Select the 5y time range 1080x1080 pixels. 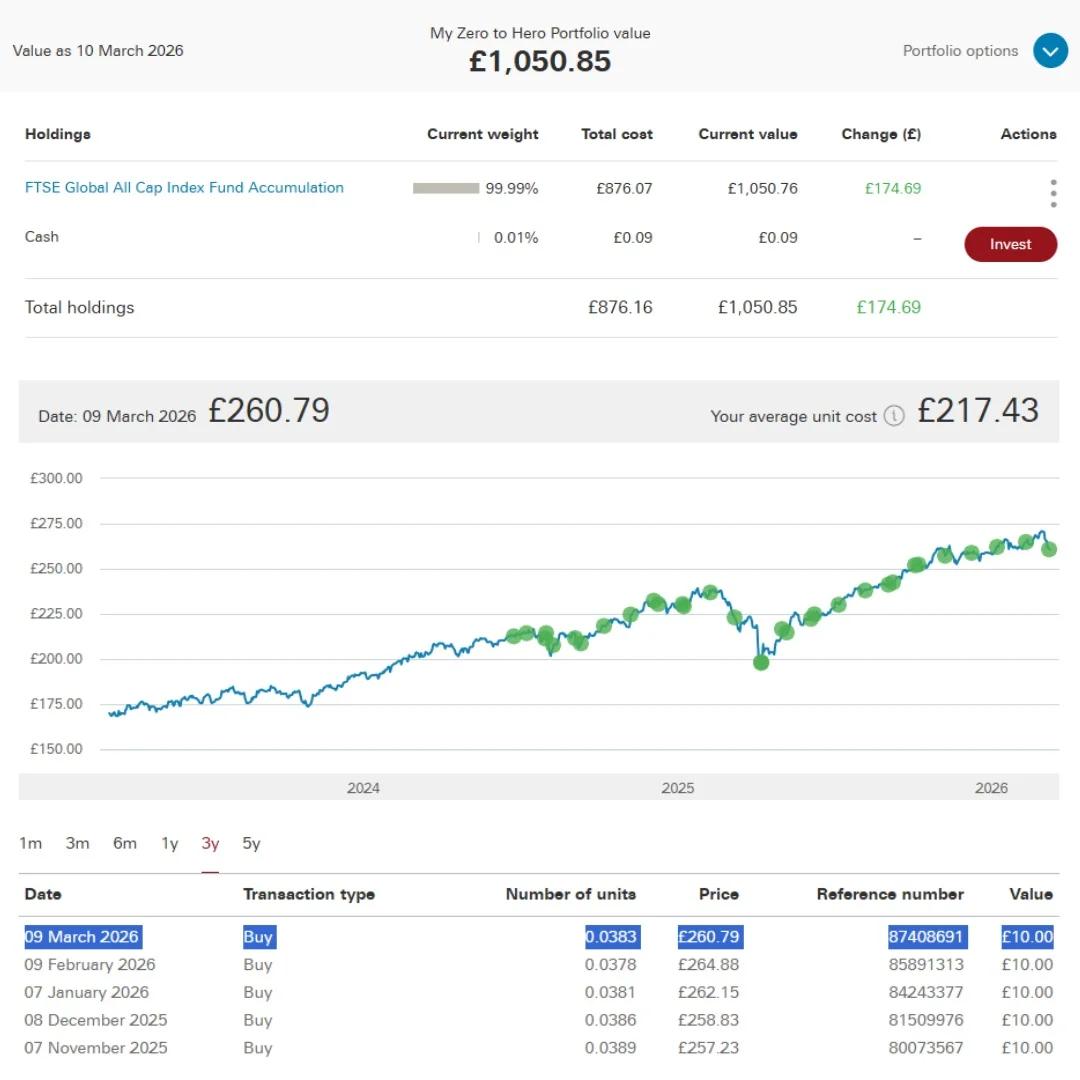pos(251,843)
